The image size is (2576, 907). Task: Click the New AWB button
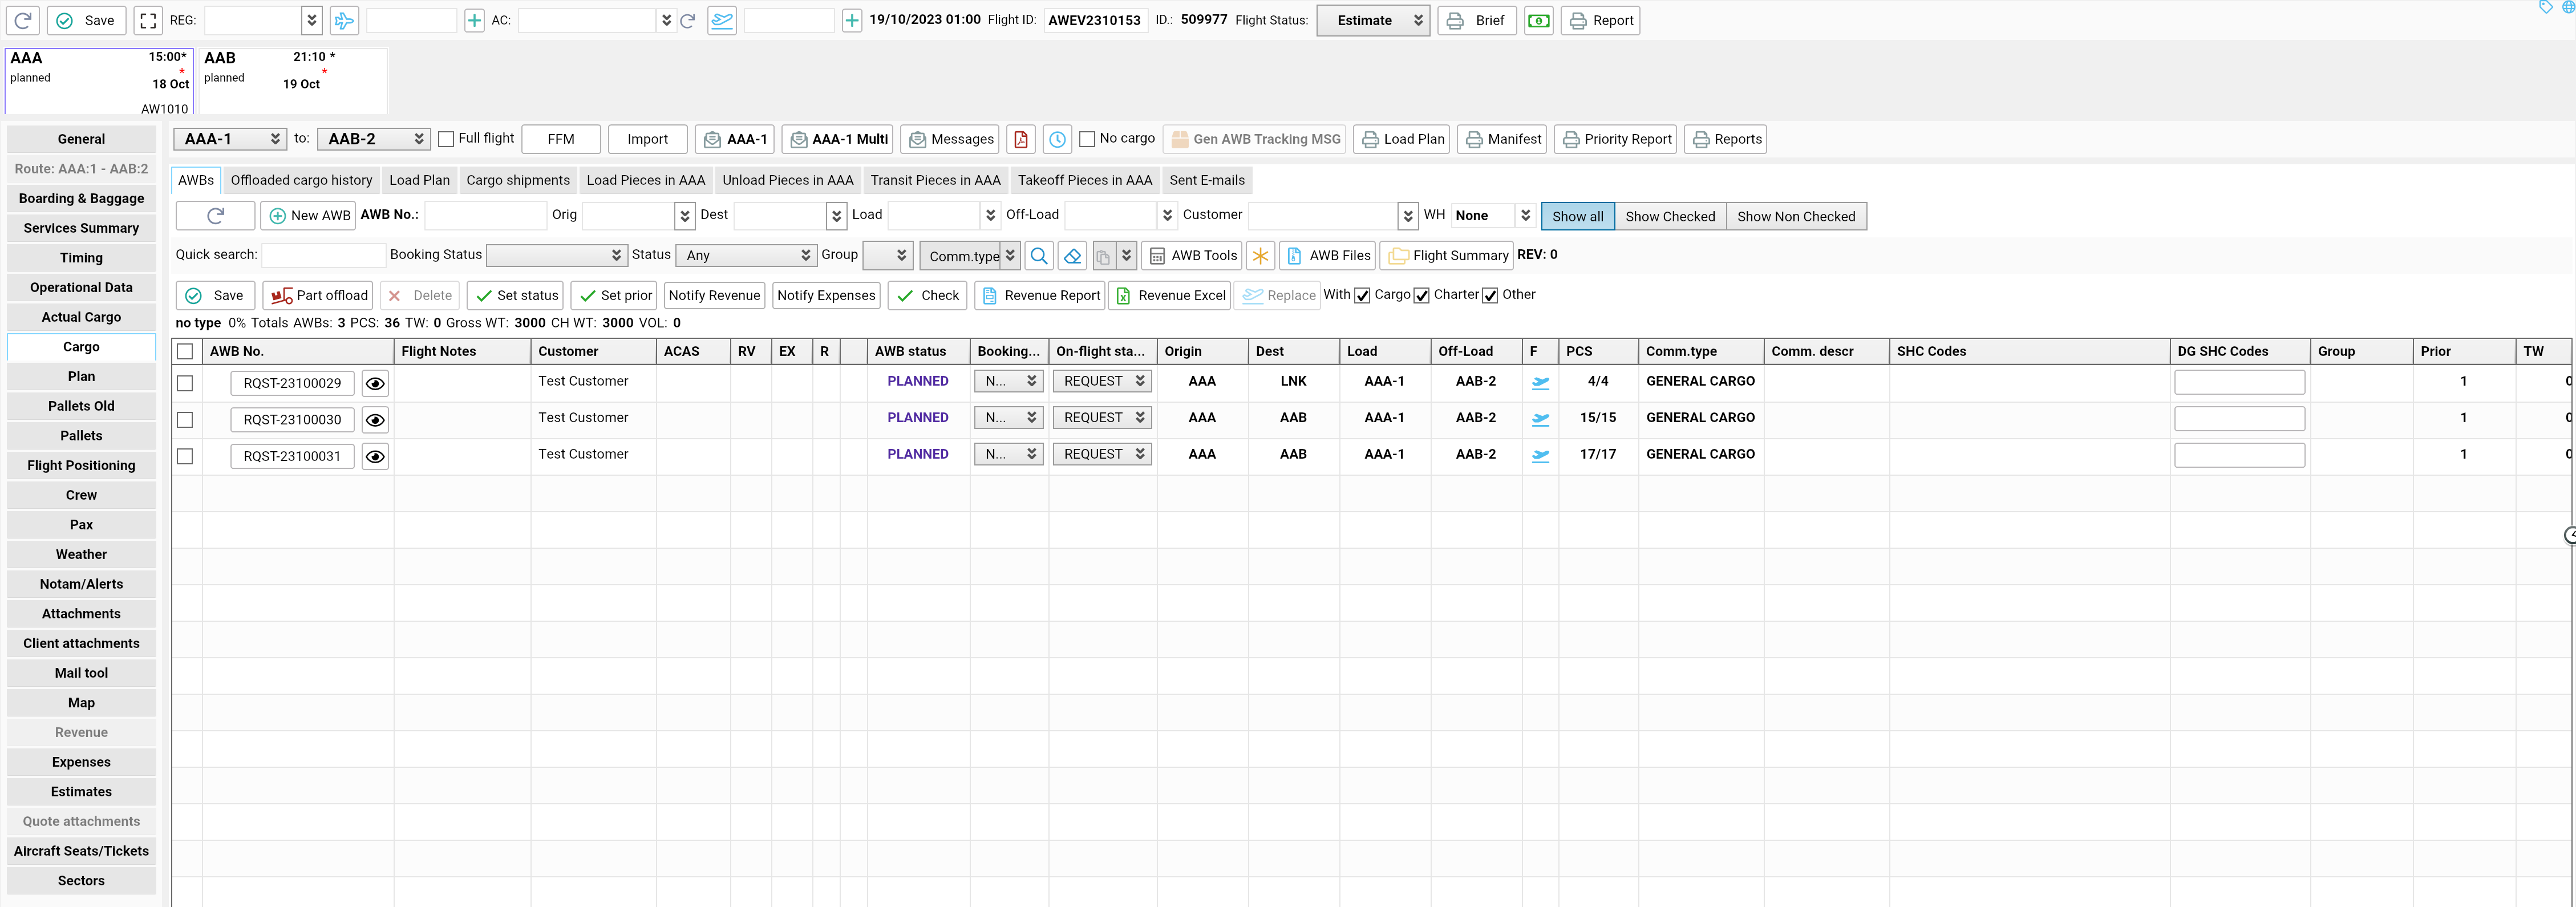pyautogui.click(x=309, y=215)
